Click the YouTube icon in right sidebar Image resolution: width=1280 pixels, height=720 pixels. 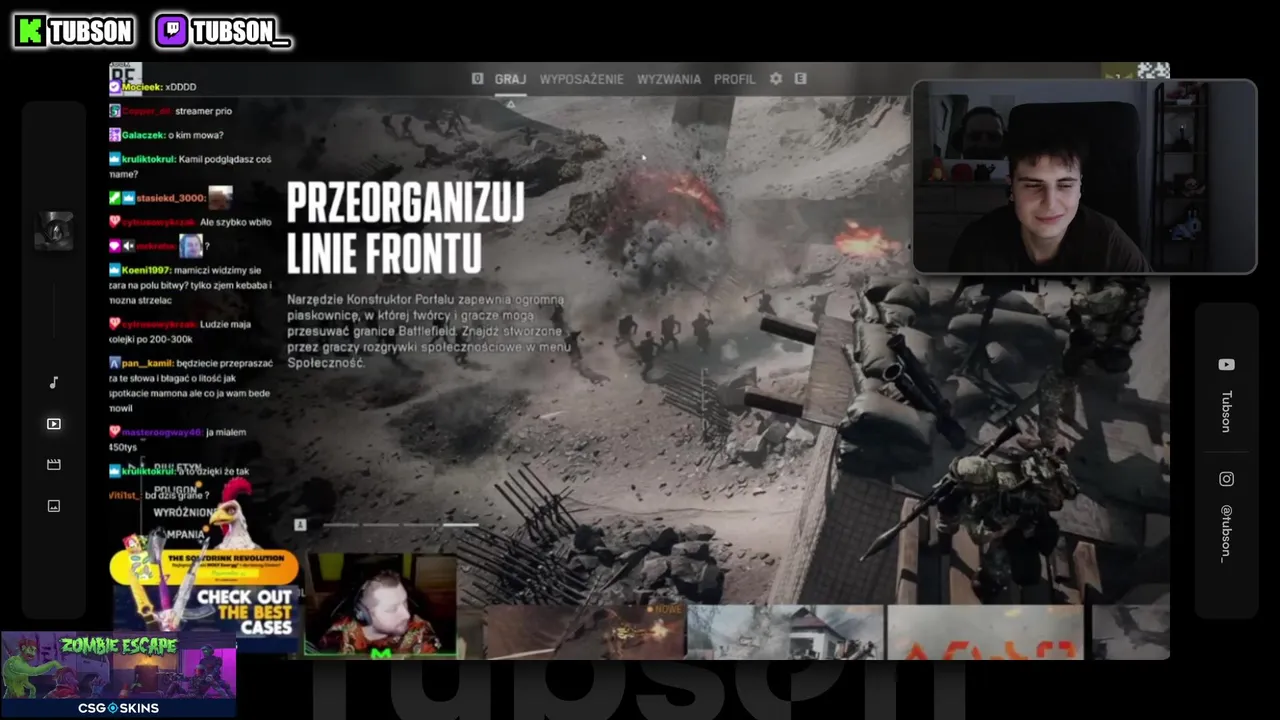tap(1226, 365)
